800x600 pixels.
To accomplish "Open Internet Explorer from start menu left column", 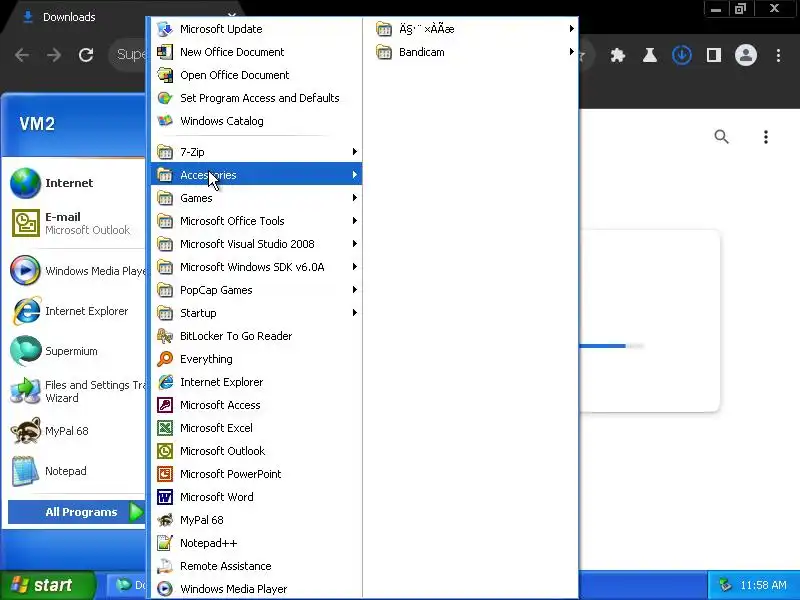I will click(x=76, y=311).
